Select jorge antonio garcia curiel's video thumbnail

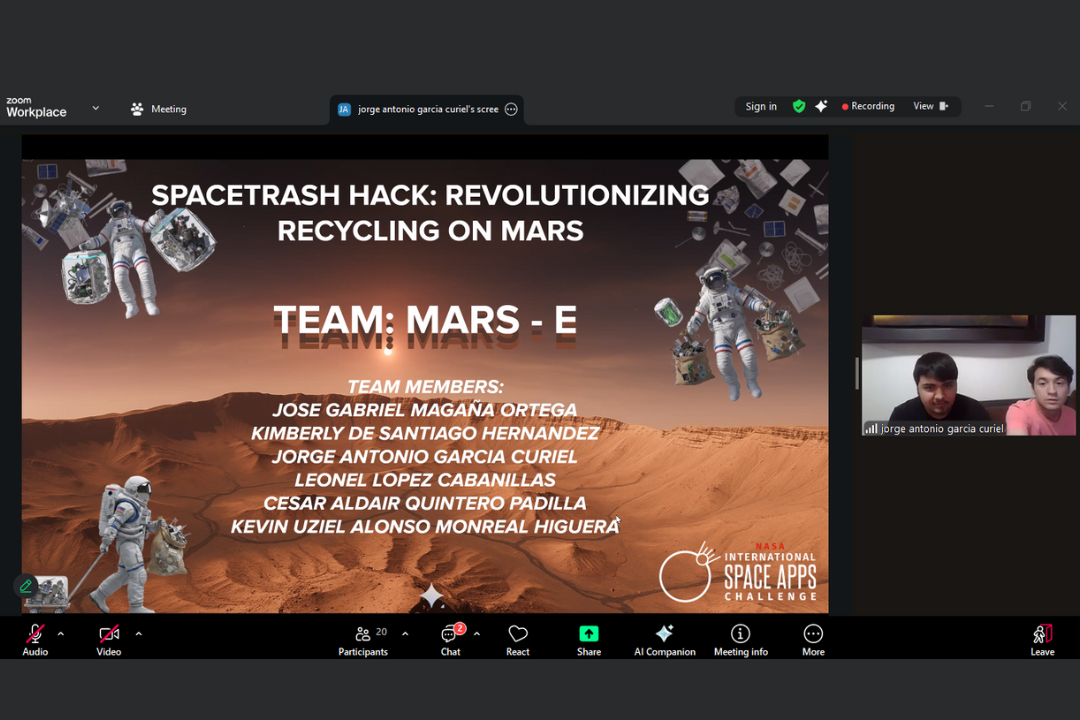click(x=968, y=375)
